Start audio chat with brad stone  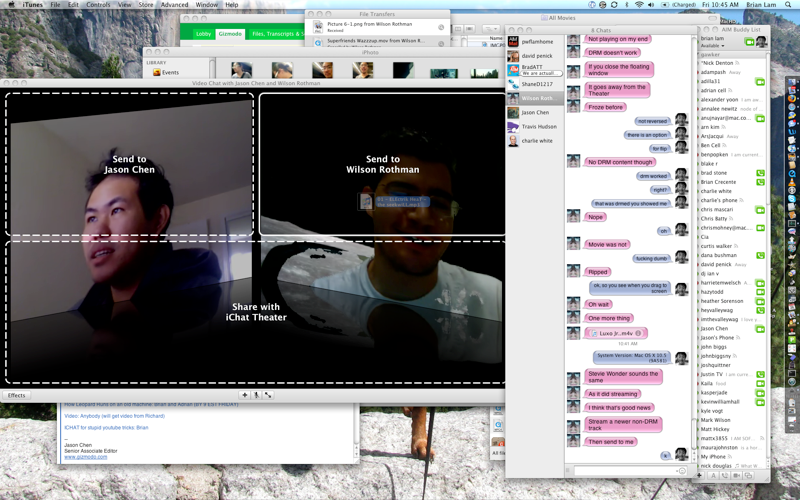[x=760, y=173]
